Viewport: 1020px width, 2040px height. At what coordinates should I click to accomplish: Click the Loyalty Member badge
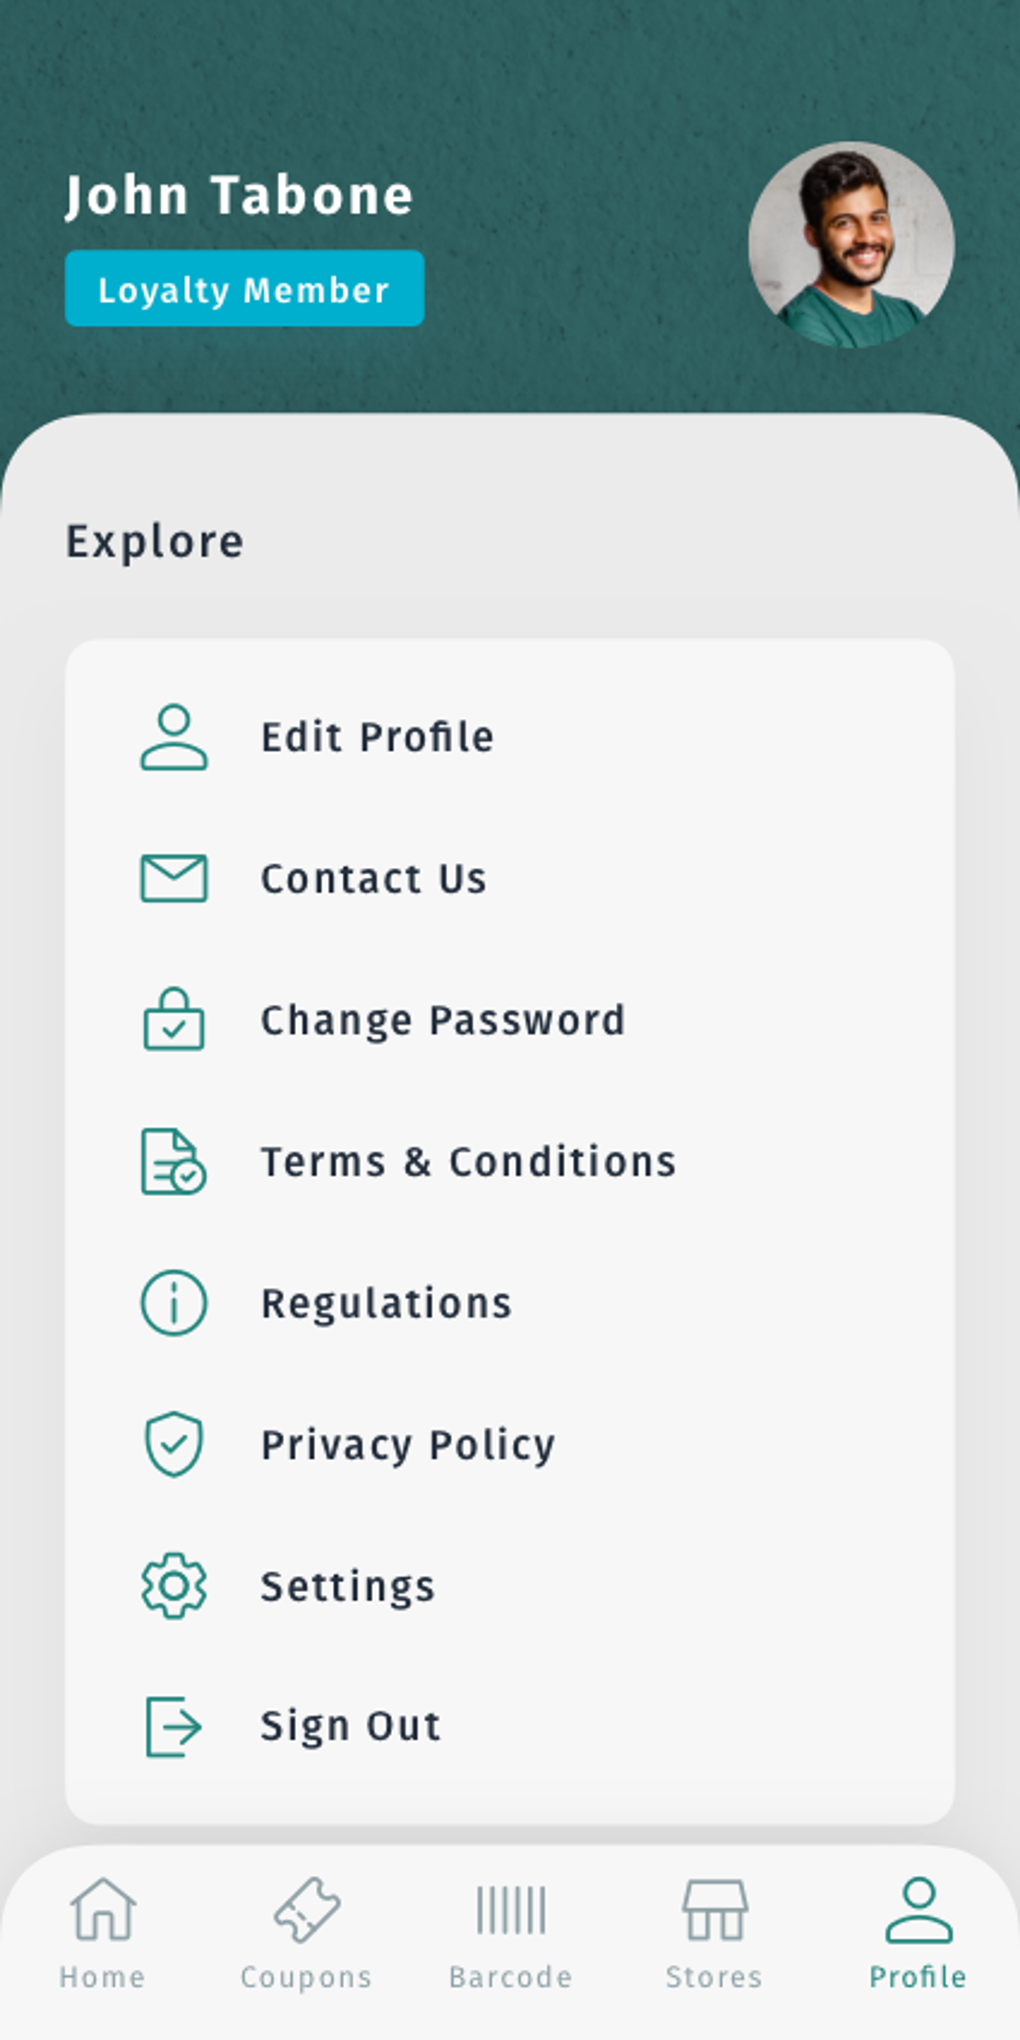point(244,289)
